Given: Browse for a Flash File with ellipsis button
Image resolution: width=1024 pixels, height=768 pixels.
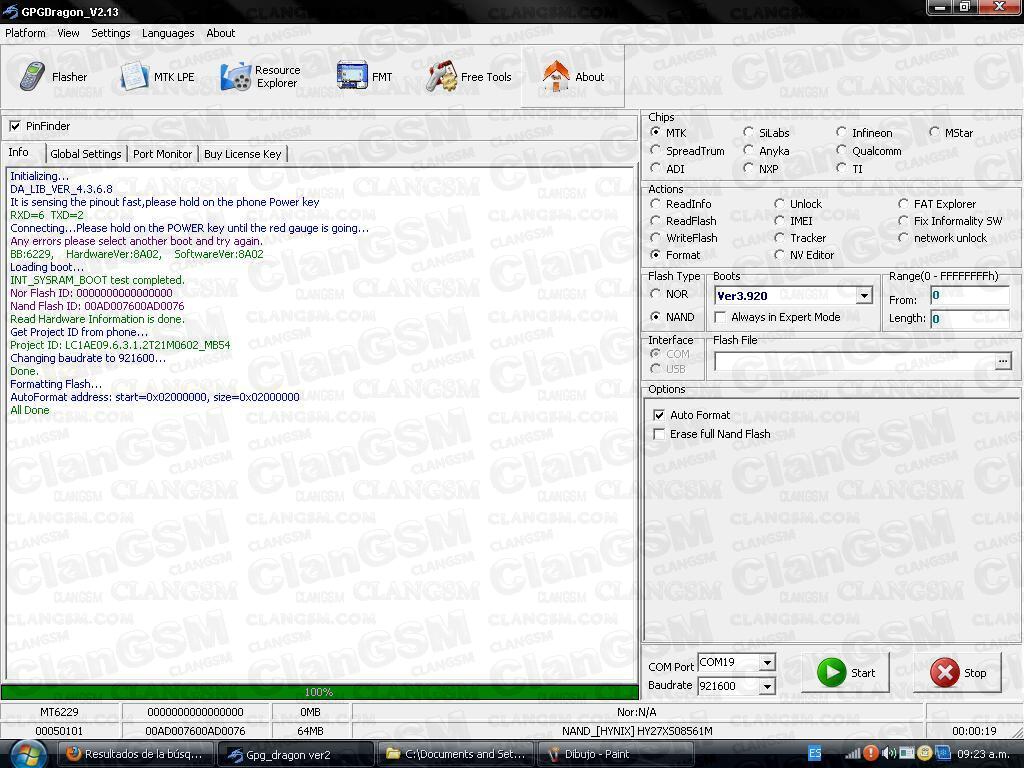Looking at the screenshot, I should [1002, 361].
